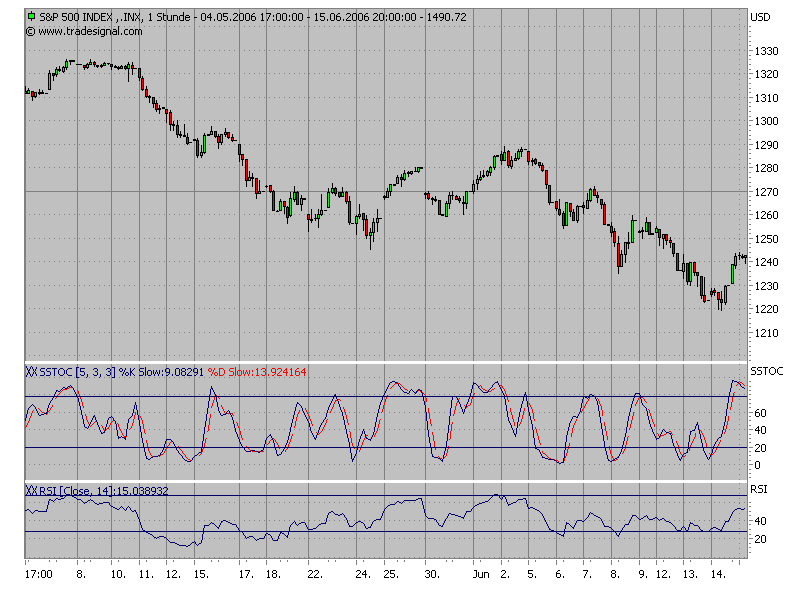Click the Jun month axis label
806x591 pixels.
pyautogui.click(x=481, y=574)
